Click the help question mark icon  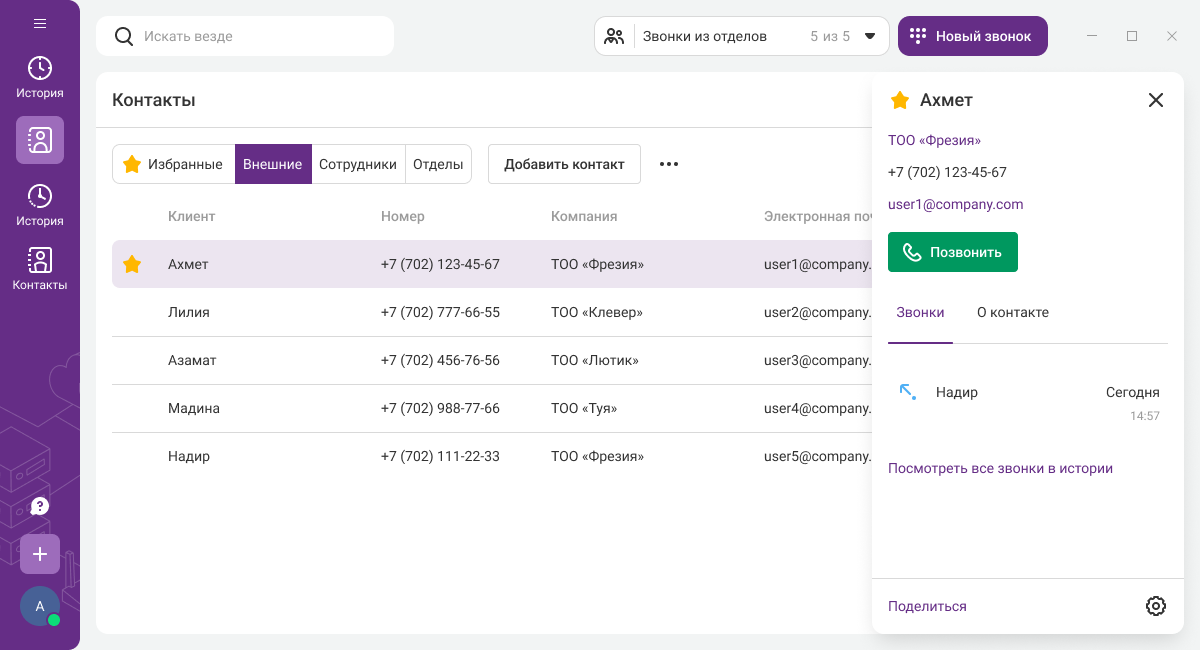40,506
